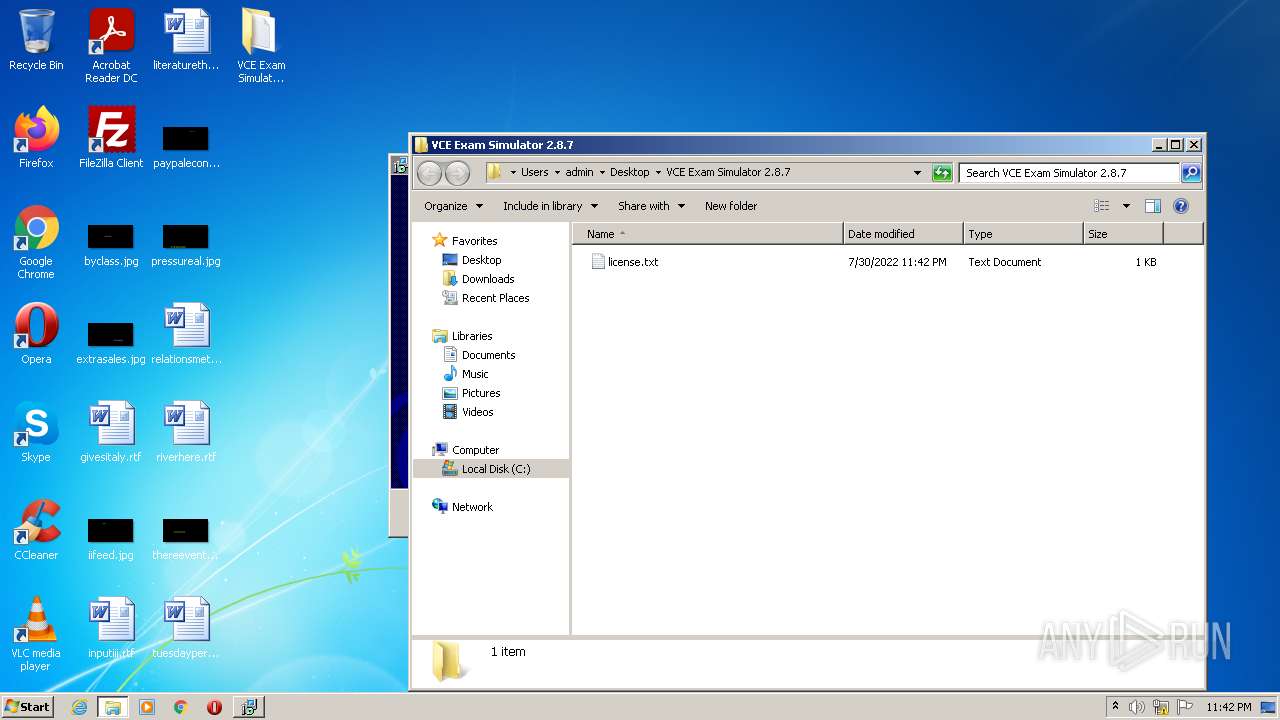Screen dimensions: 1280x720
Task: Select extrasales.jpg on desktop
Action: click(x=111, y=344)
